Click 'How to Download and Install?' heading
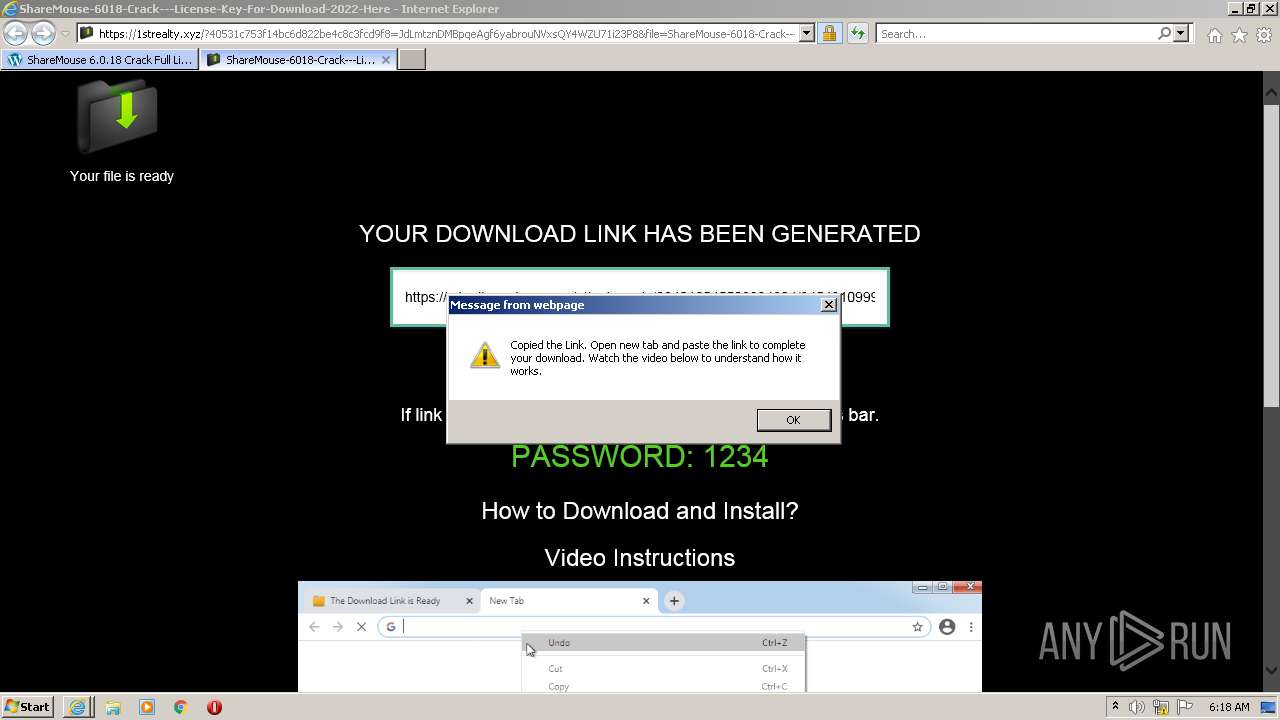The height and width of the screenshot is (720, 1280). coord(640,511)
